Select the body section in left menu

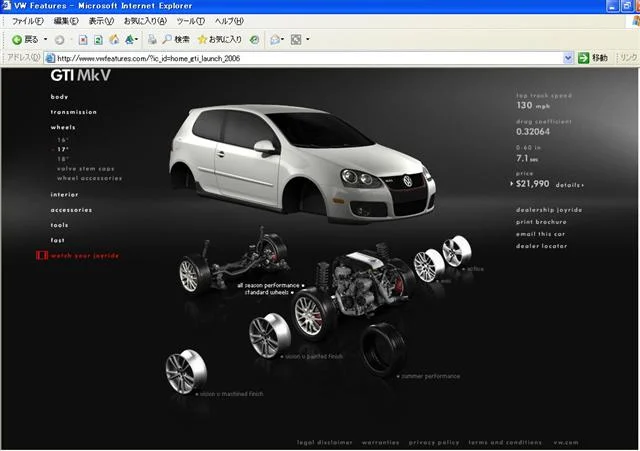(x=59, y=97)
